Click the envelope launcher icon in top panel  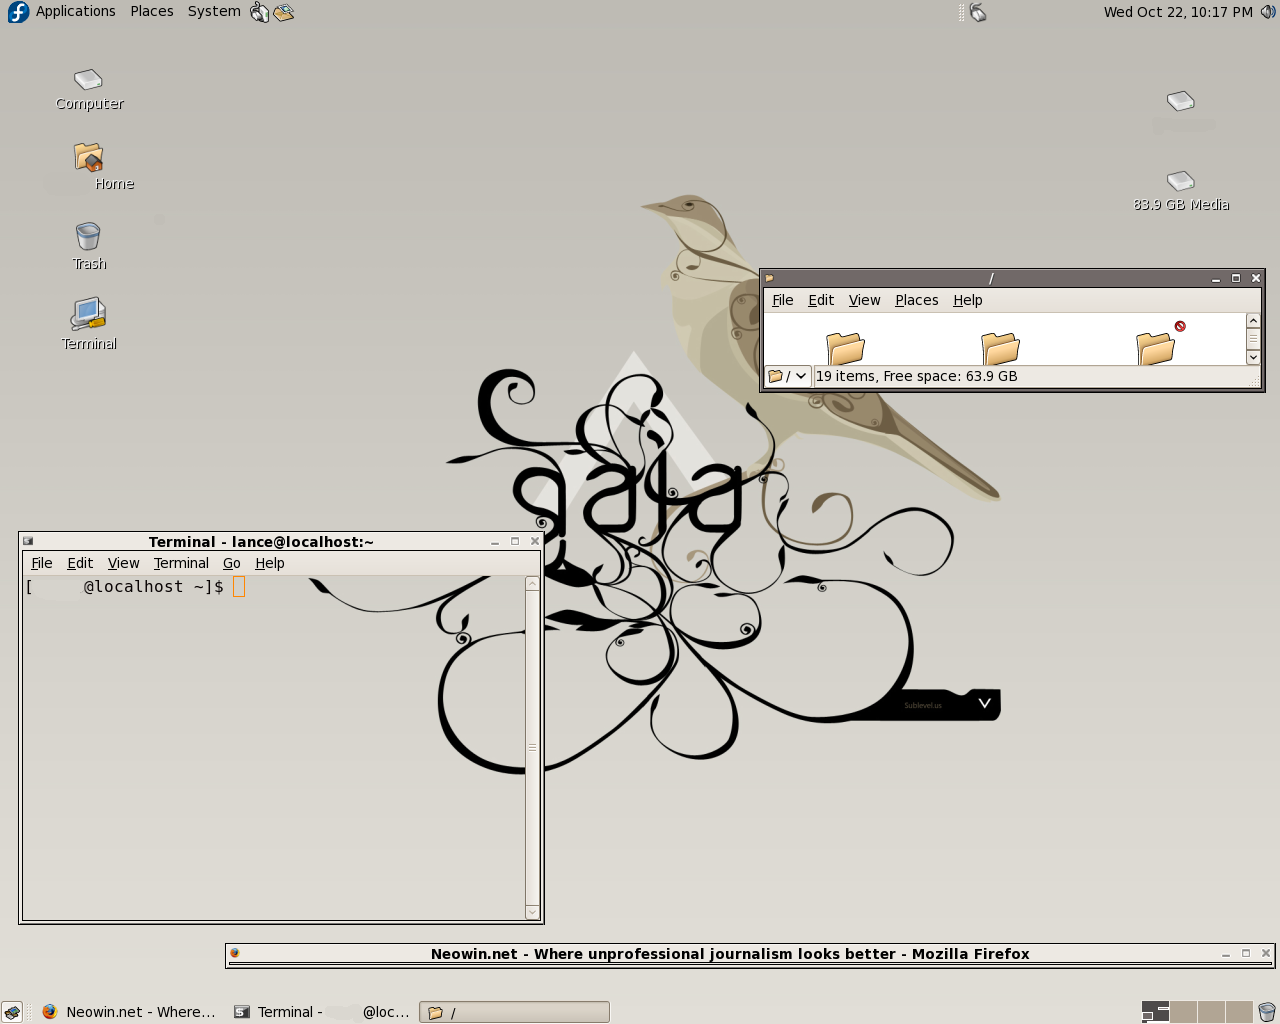284,12
